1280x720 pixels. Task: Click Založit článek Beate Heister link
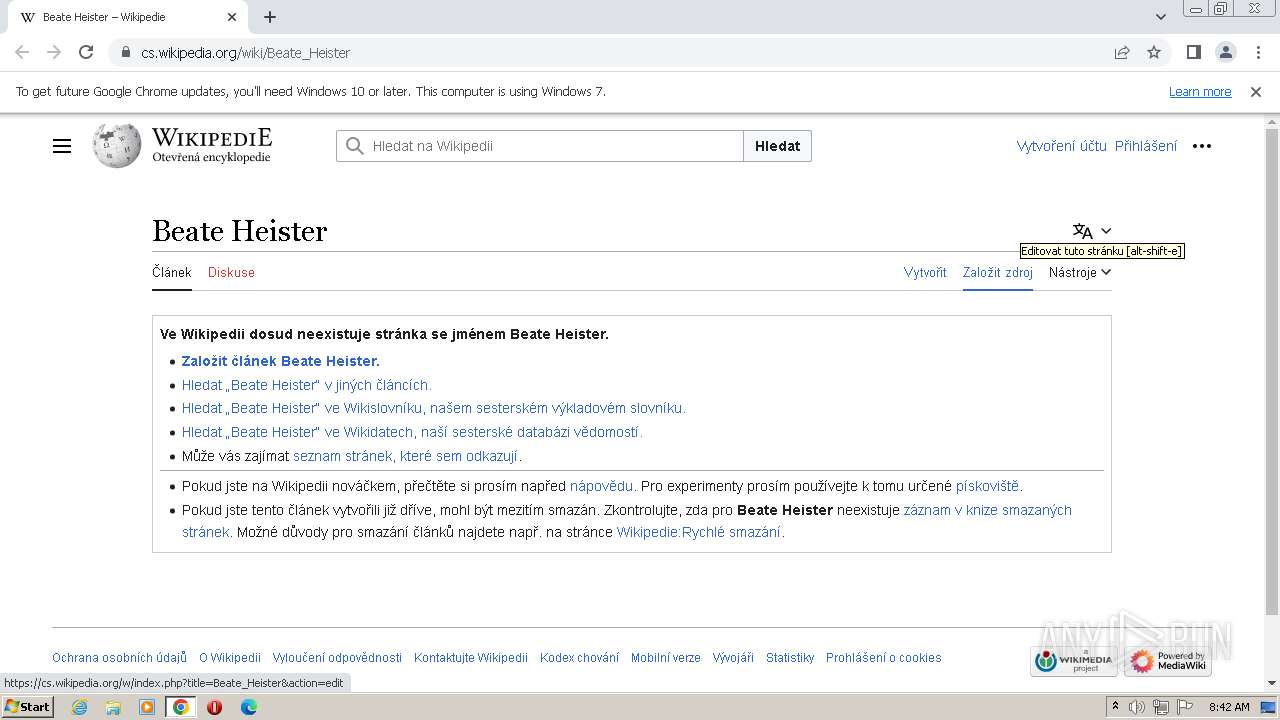click(x=280, y=361)
